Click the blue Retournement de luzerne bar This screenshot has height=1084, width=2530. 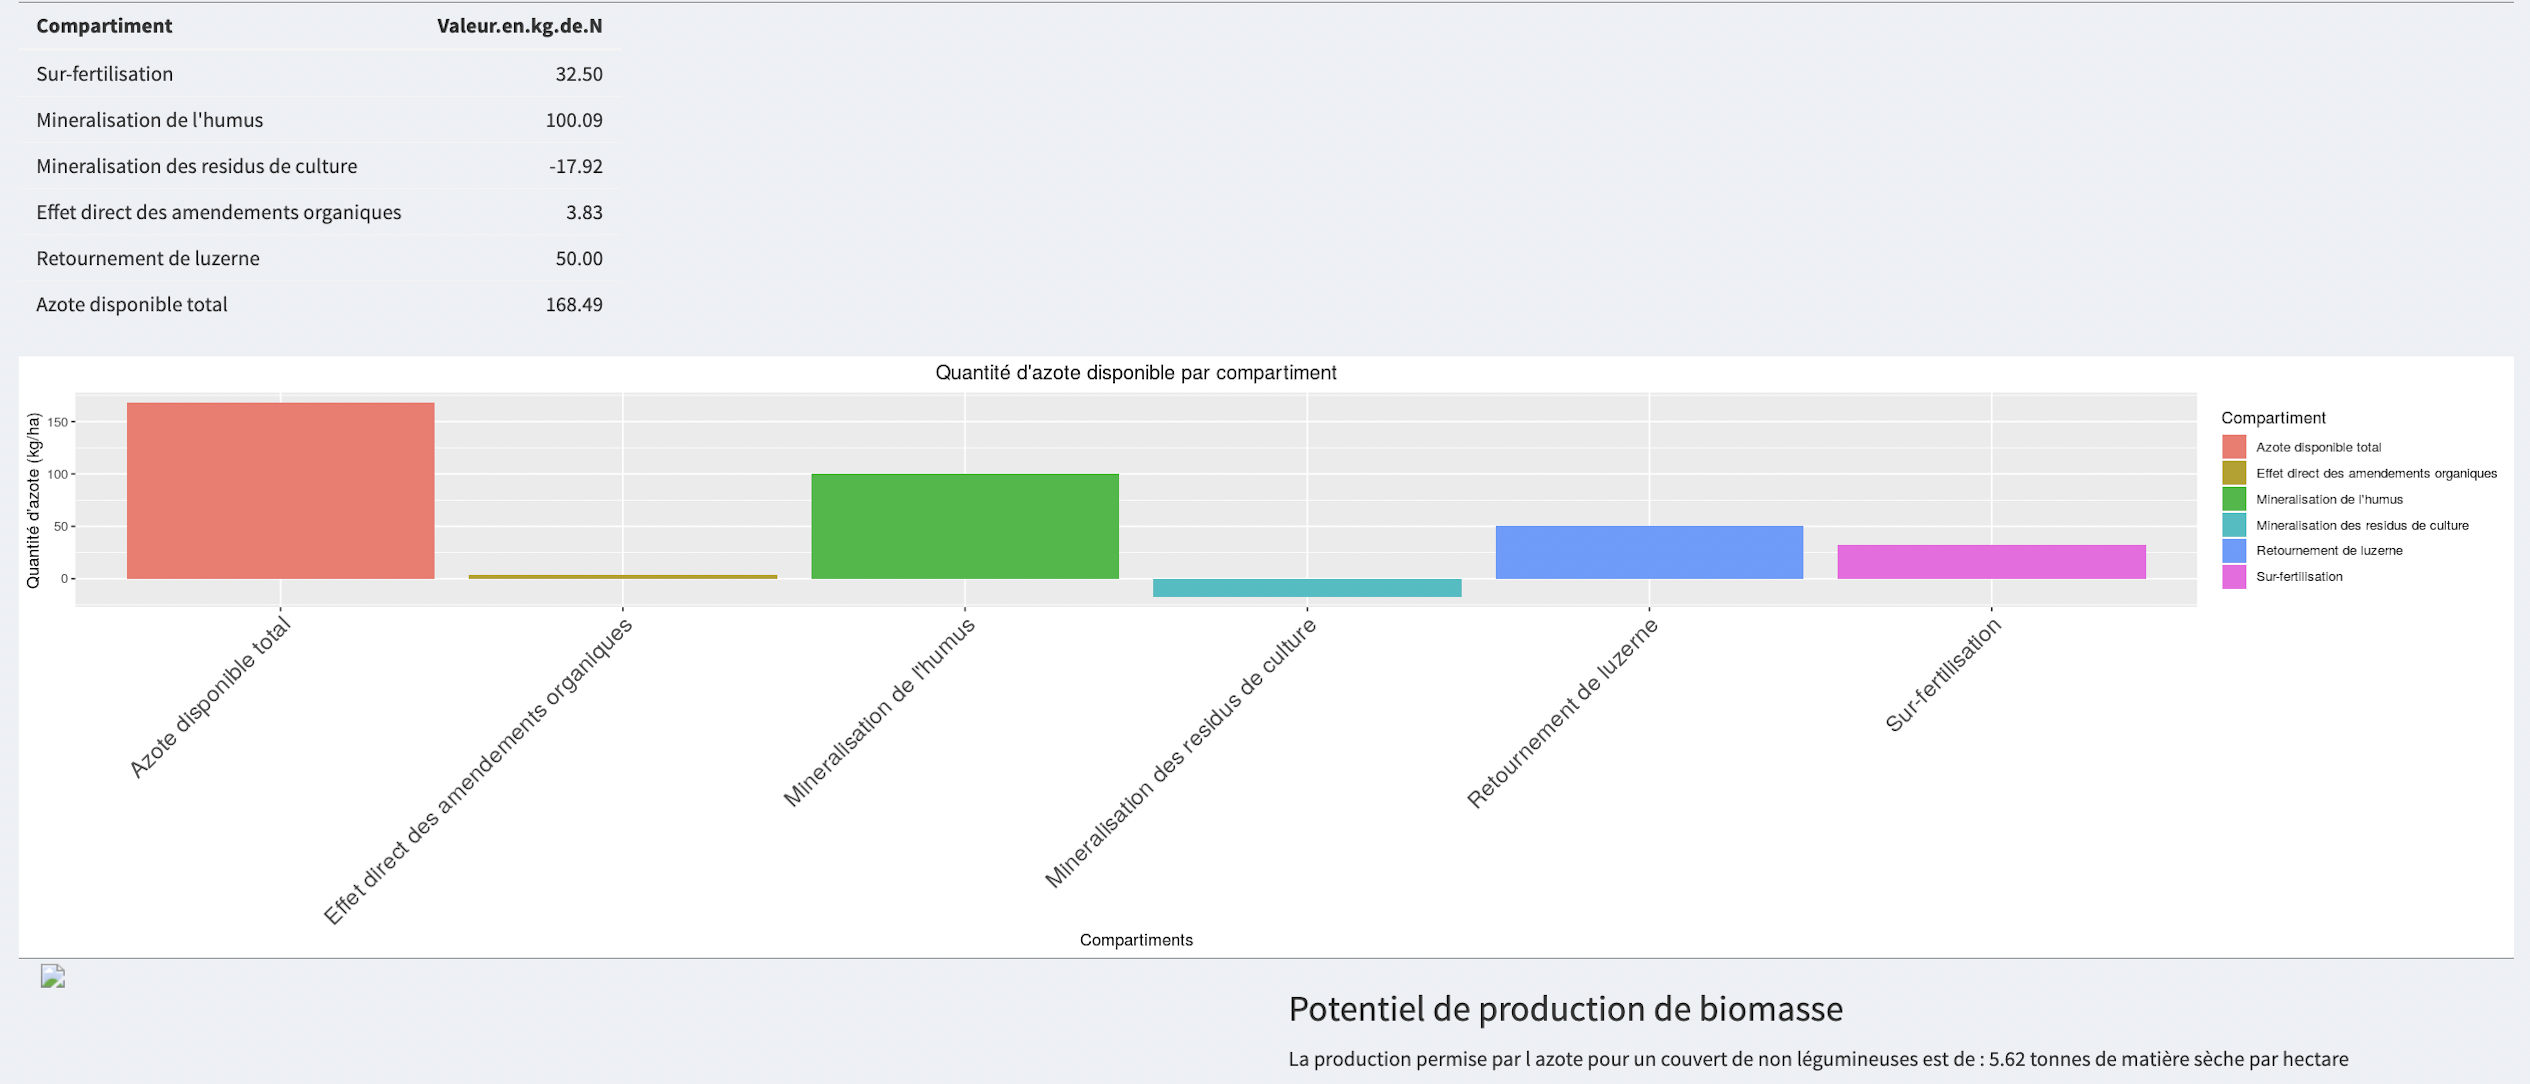point(1649,552)
